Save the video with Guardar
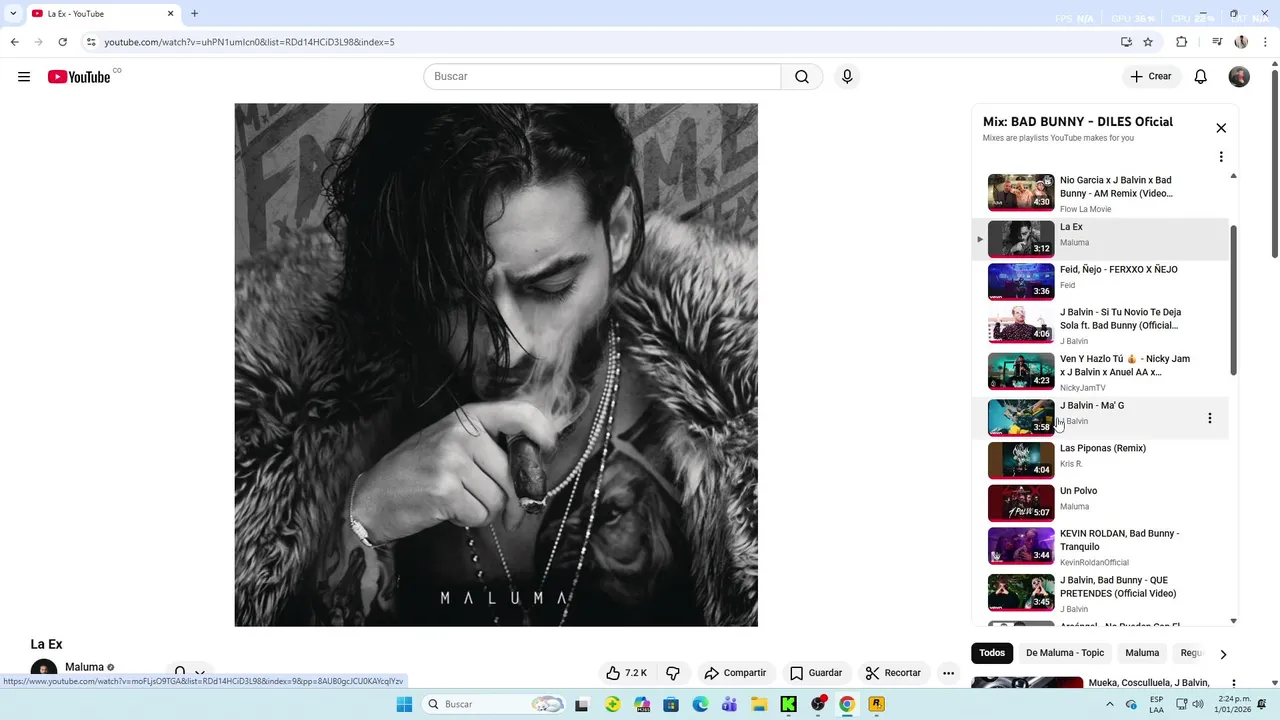This screenshot has height=720, width=1280. pyautogui.click(x=816, y=673)
